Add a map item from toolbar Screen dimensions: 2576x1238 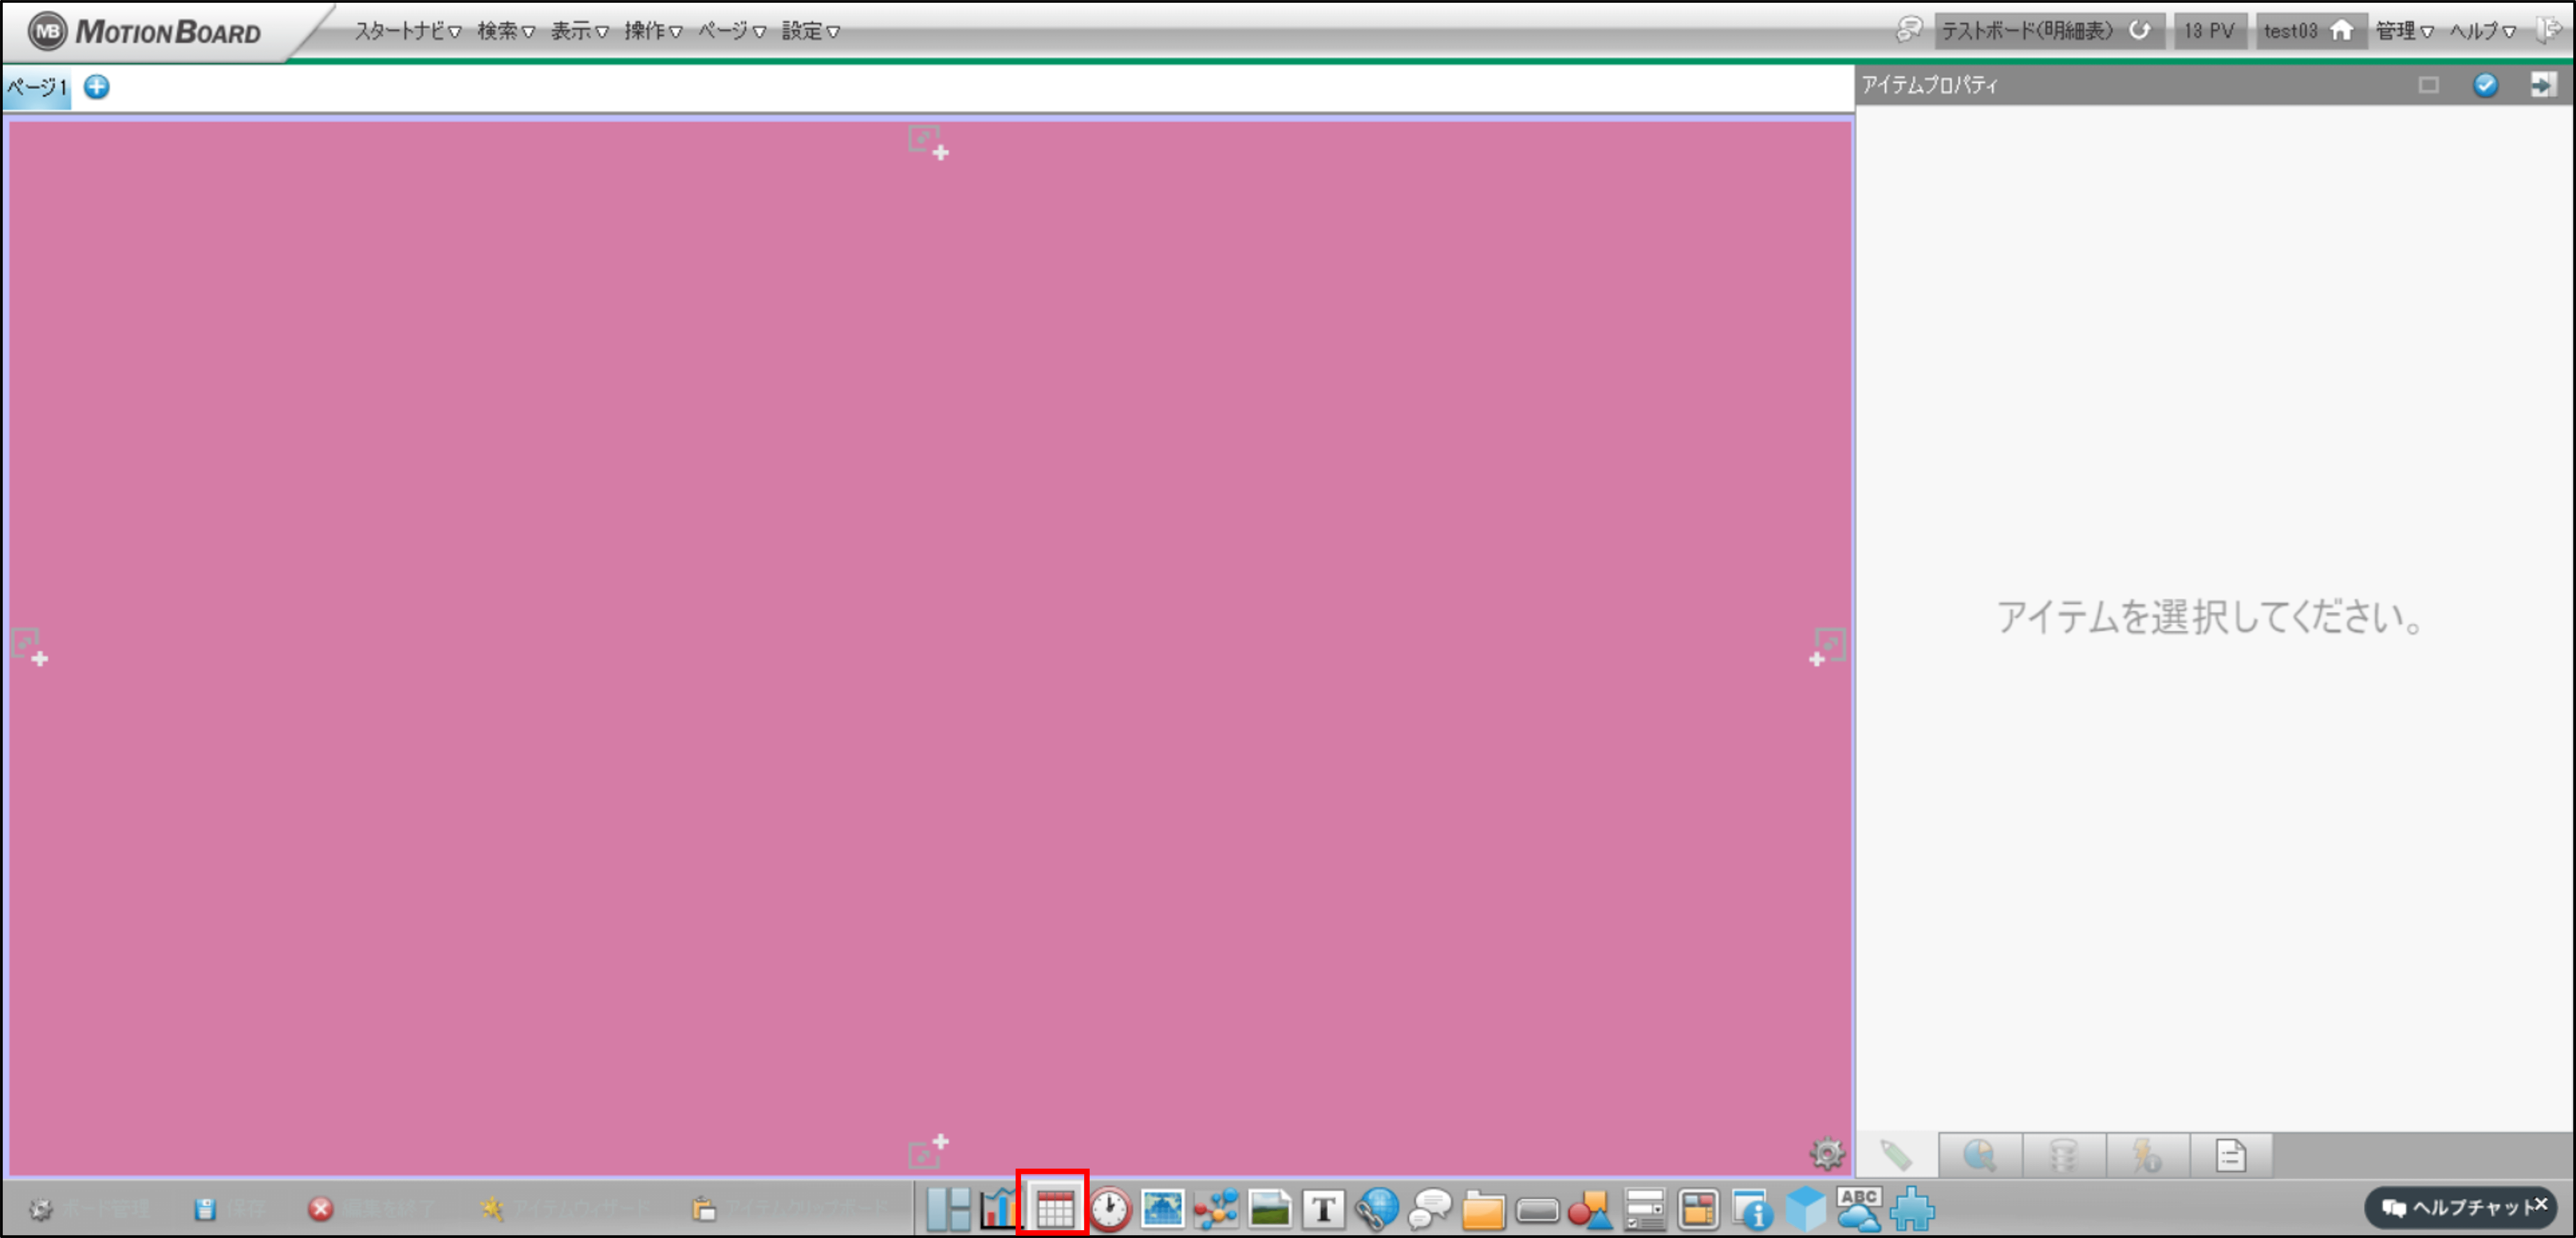coord(1162,1209)
